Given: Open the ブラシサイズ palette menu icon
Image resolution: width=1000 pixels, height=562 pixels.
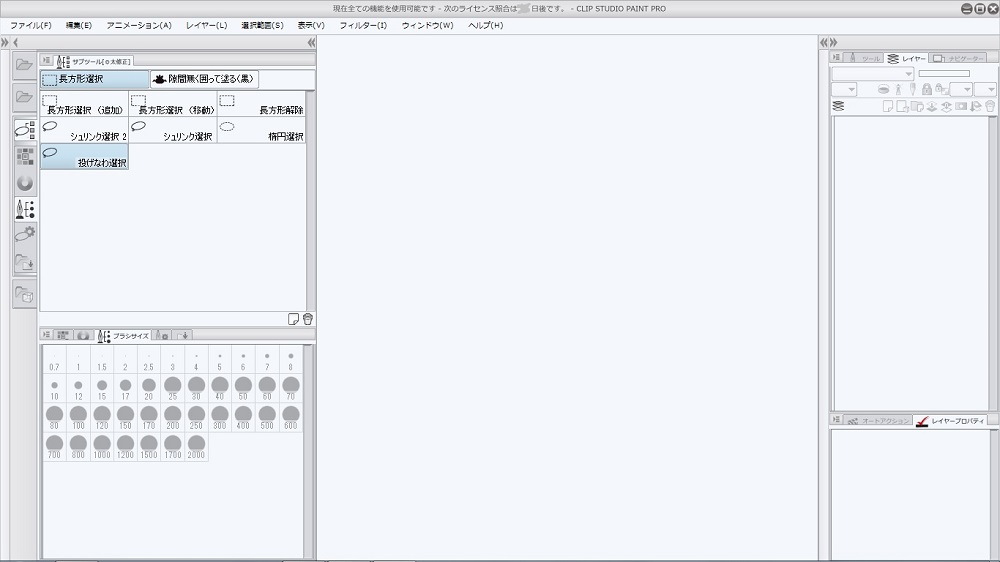Looking at the screenshot, I should point(46,335).
